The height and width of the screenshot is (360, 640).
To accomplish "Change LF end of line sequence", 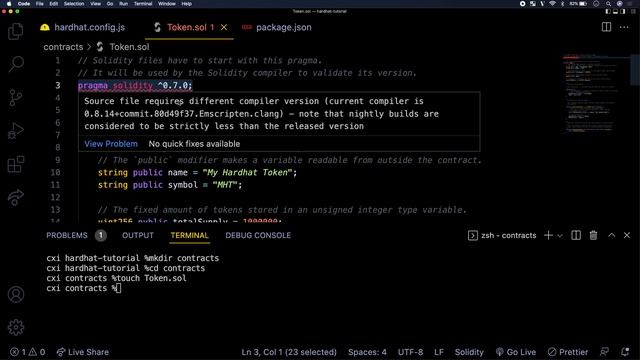I will [x=439, y=352].
